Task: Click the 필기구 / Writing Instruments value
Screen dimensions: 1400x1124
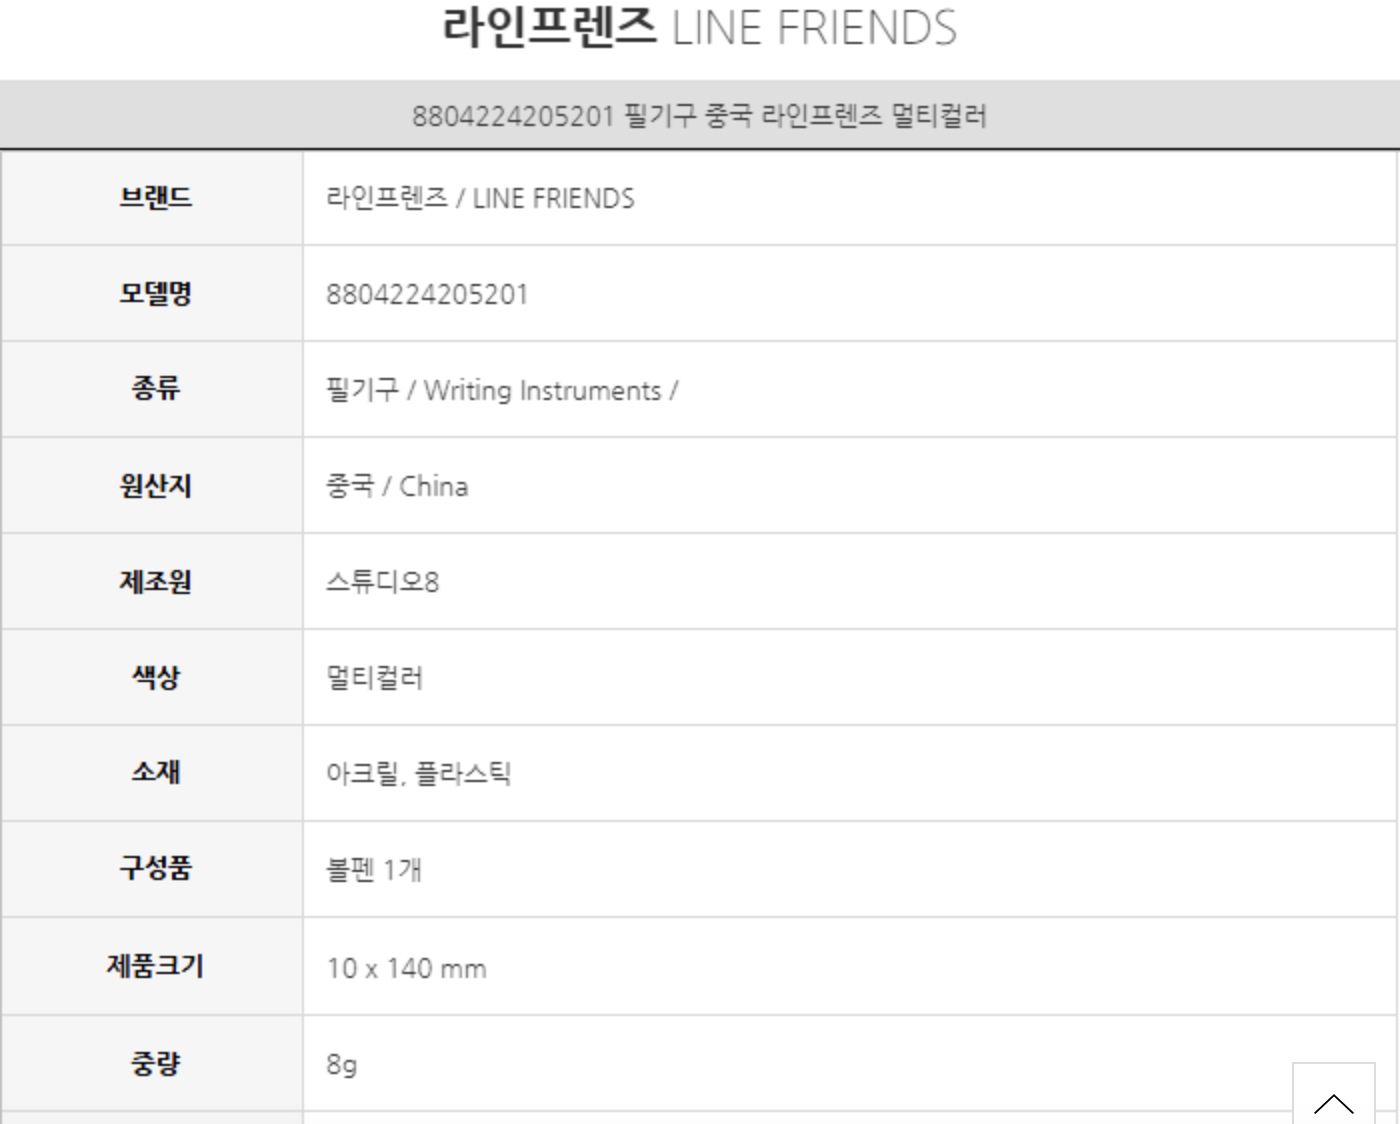Action: [x=502, y=390]
